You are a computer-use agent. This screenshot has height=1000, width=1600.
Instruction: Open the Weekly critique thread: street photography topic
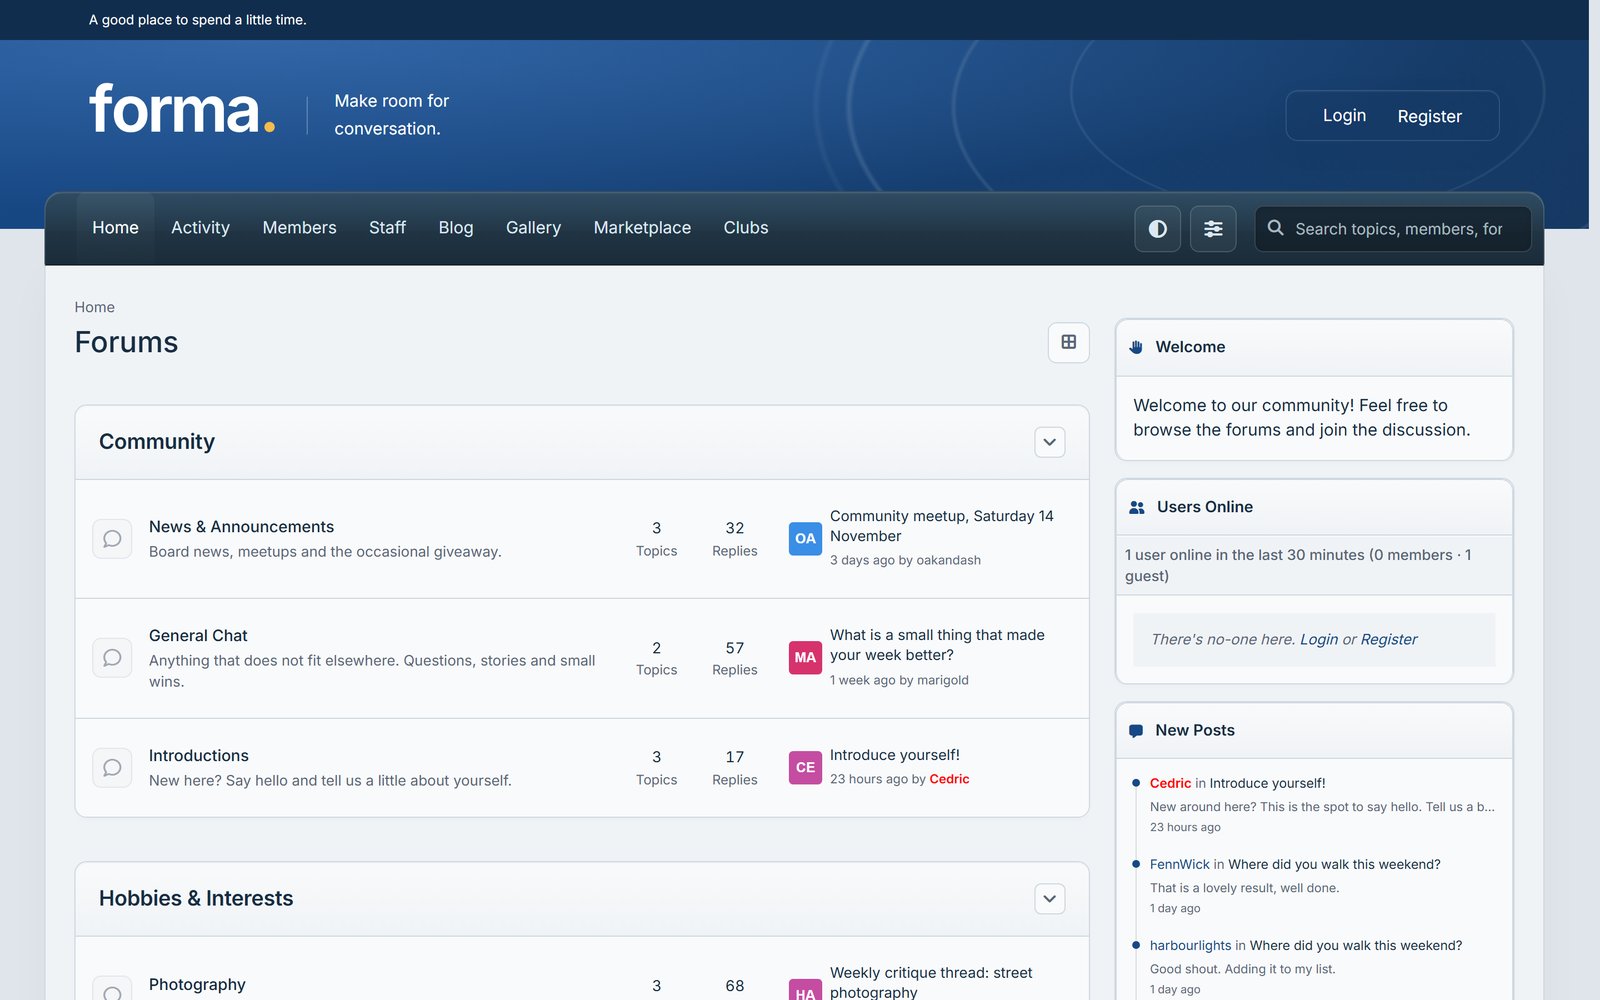point(931,982)
